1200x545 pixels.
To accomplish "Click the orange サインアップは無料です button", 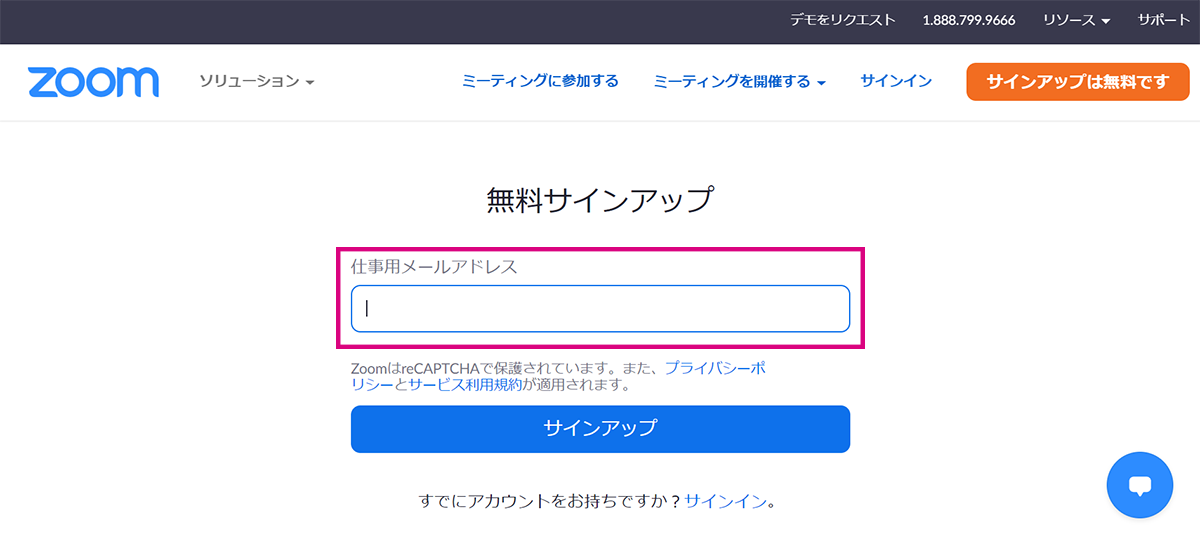I will 1077,82.
